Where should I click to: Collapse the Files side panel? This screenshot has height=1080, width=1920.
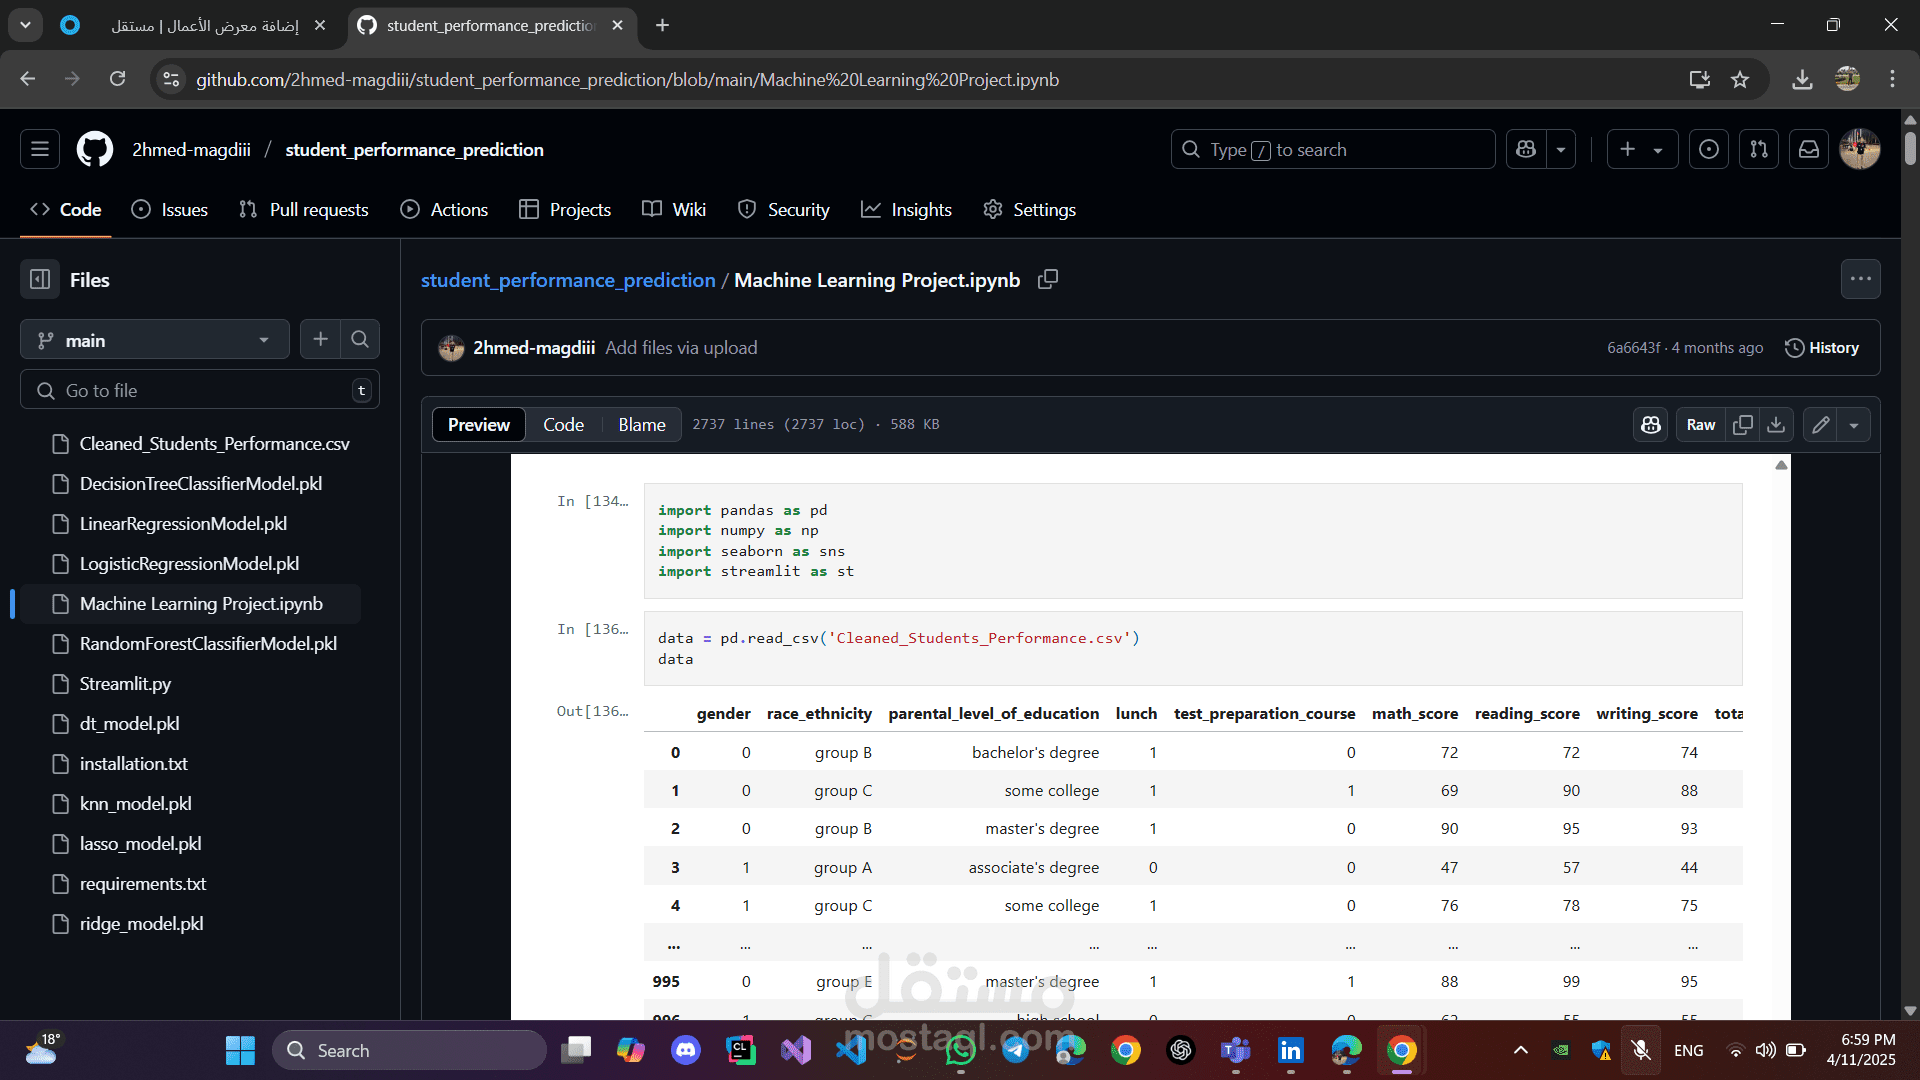pyautogui.click(x=40, y=280)
